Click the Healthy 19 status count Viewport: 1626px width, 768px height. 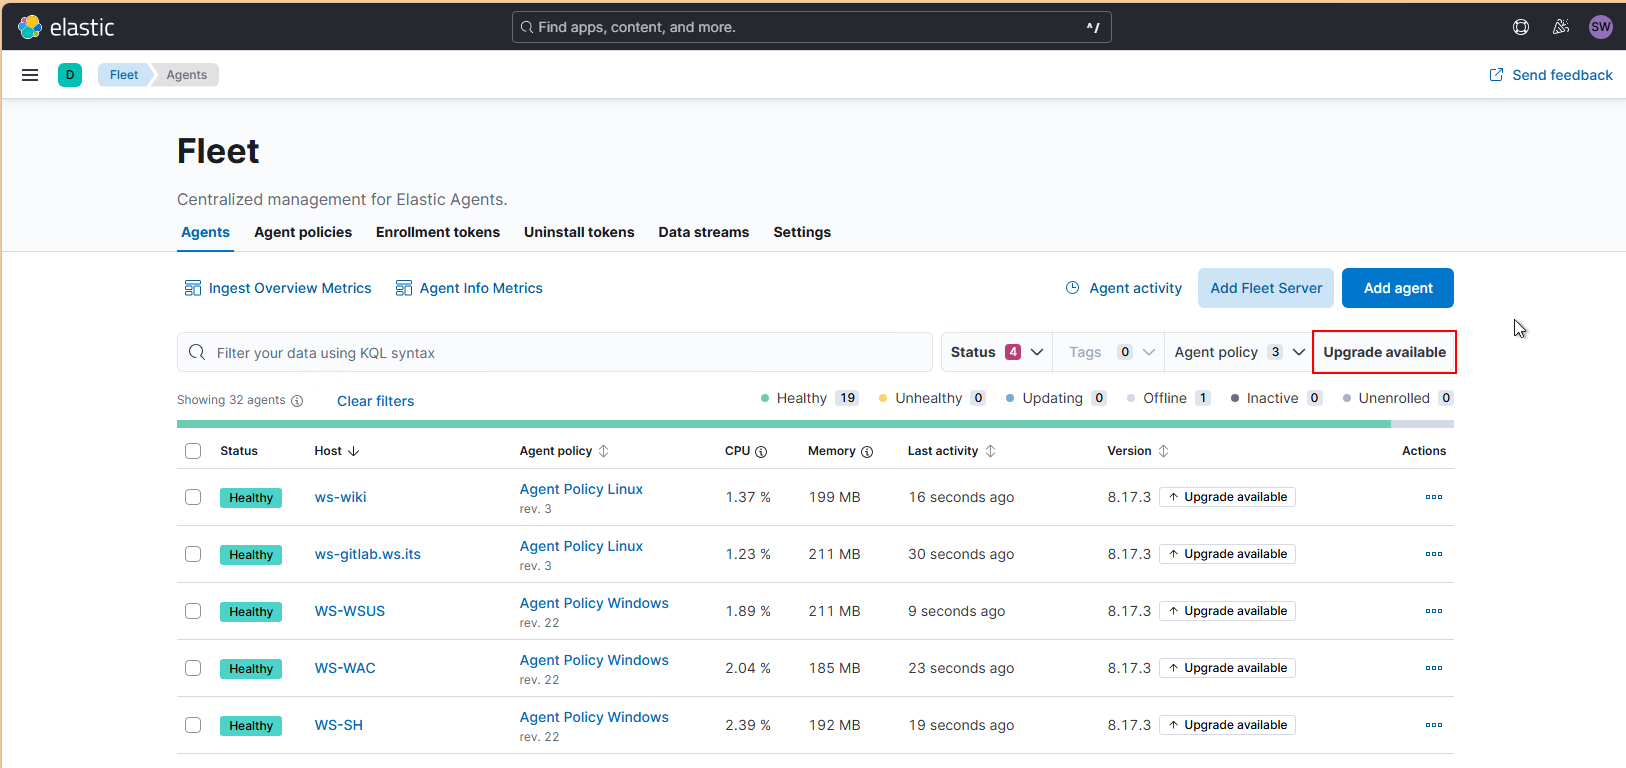pyautogui.click(x=809, y=398)
